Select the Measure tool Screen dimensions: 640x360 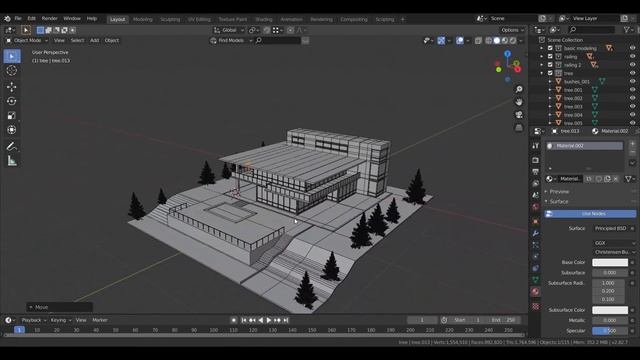tap(12, 161)
